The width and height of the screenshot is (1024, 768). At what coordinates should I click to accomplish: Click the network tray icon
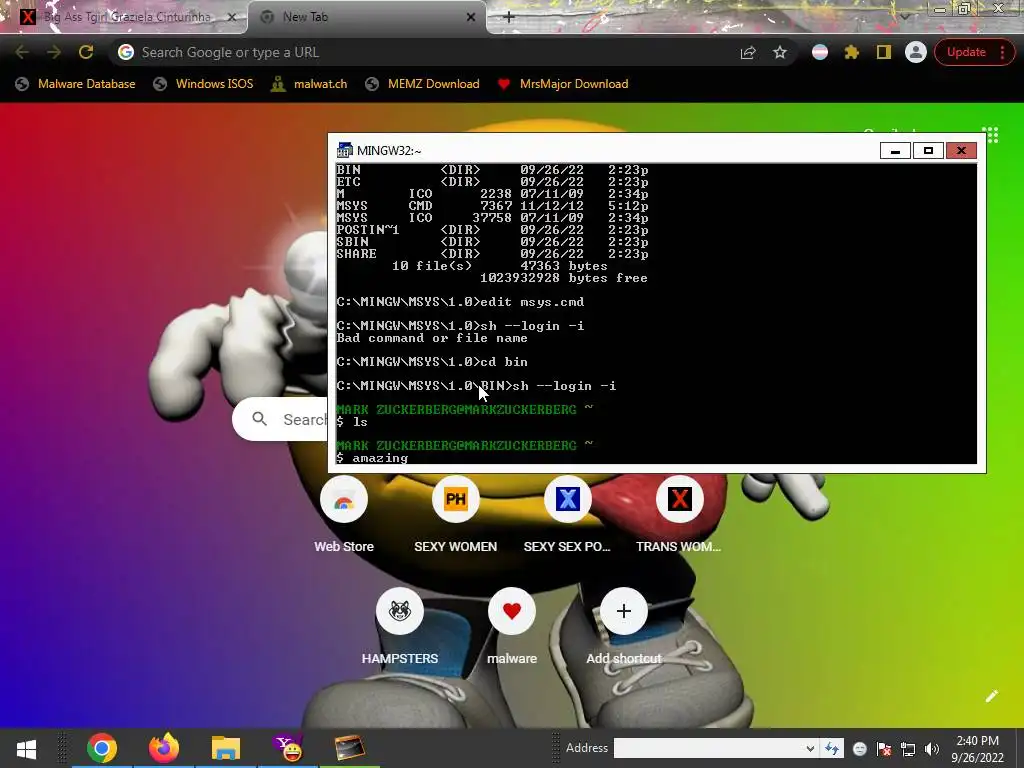(908, 749)
